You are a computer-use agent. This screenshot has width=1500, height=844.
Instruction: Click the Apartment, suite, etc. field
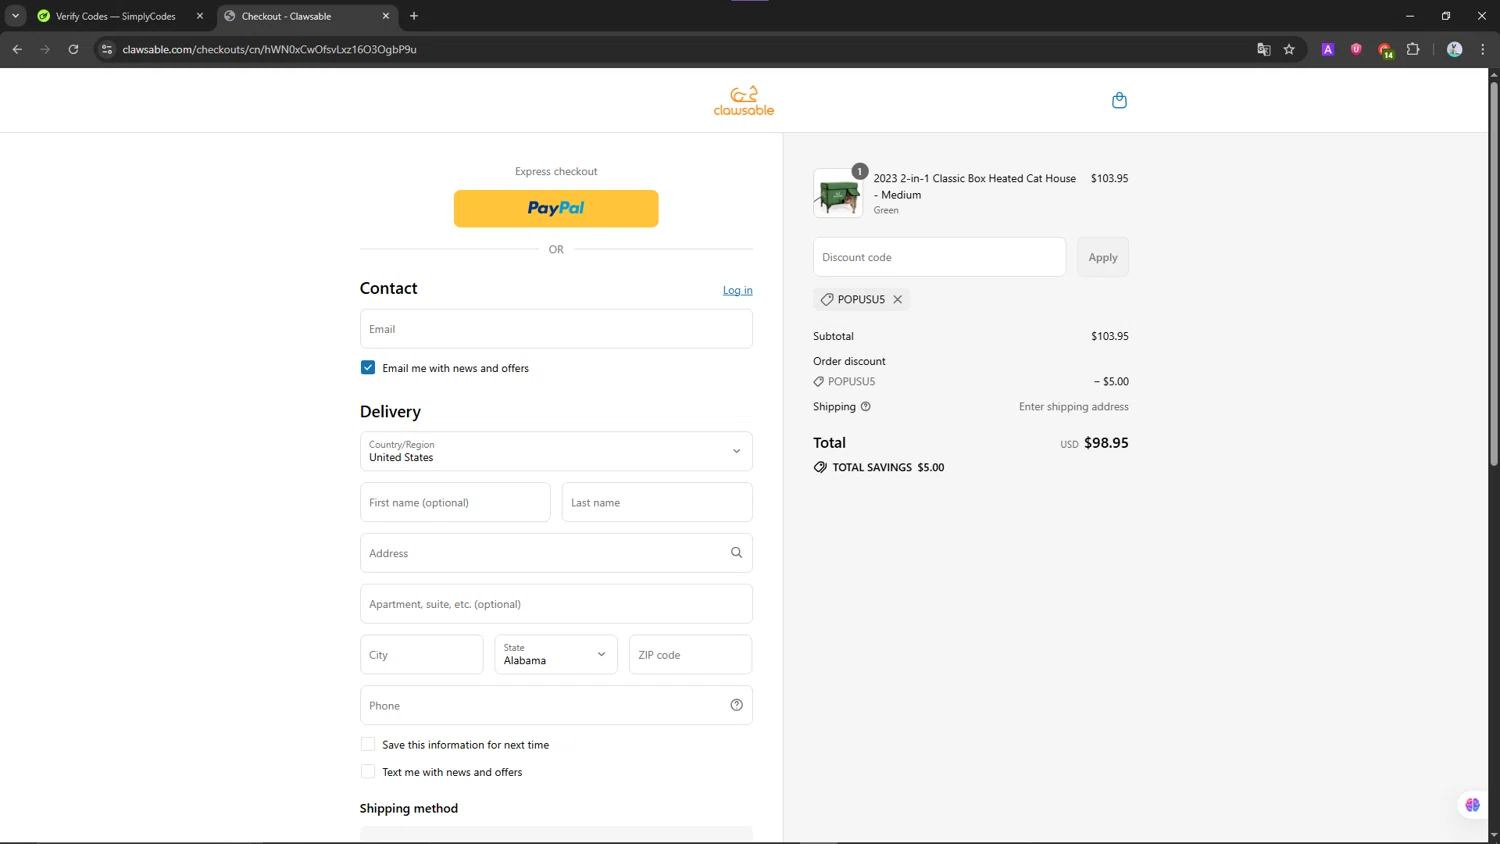(556, 604)
